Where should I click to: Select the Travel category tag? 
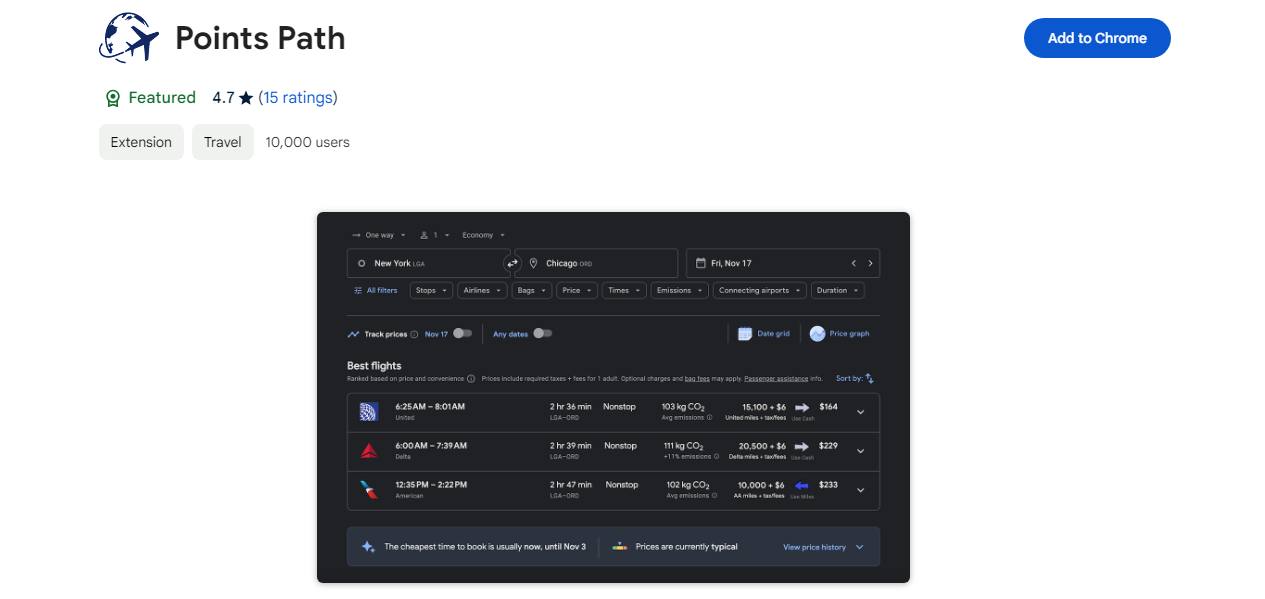pos(222,142)
